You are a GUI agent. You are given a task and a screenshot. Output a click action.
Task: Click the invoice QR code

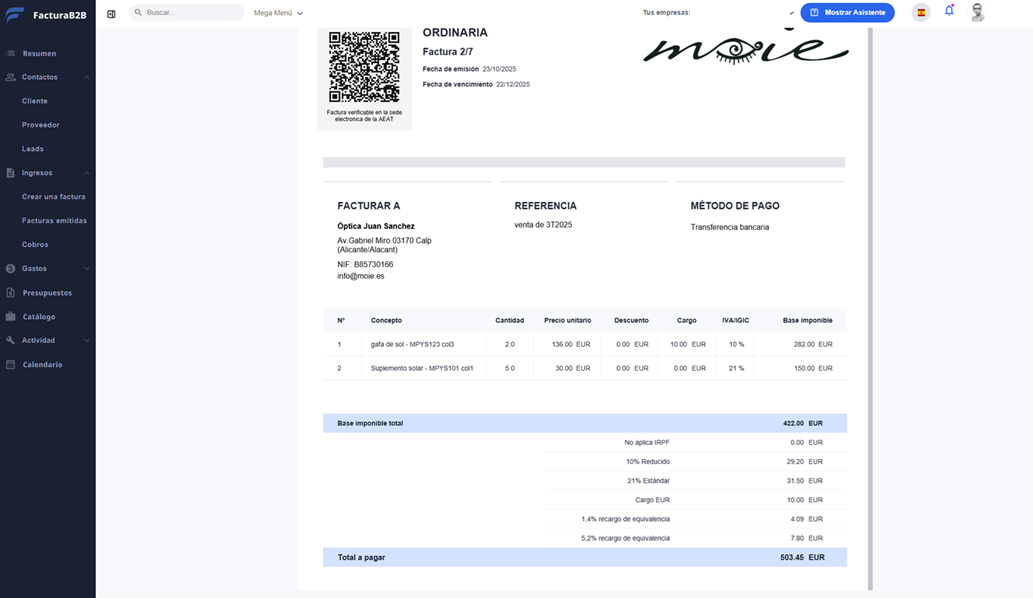pyautogui.click(x=364, y=68)
